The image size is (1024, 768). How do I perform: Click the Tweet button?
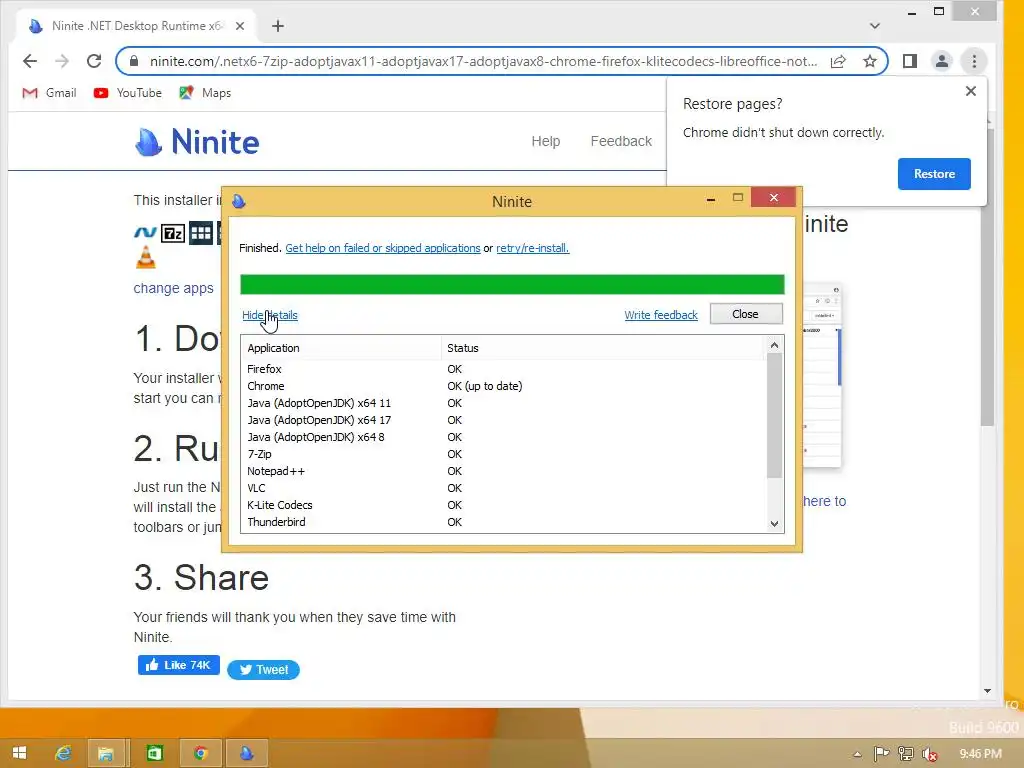(x=263, y=669)
